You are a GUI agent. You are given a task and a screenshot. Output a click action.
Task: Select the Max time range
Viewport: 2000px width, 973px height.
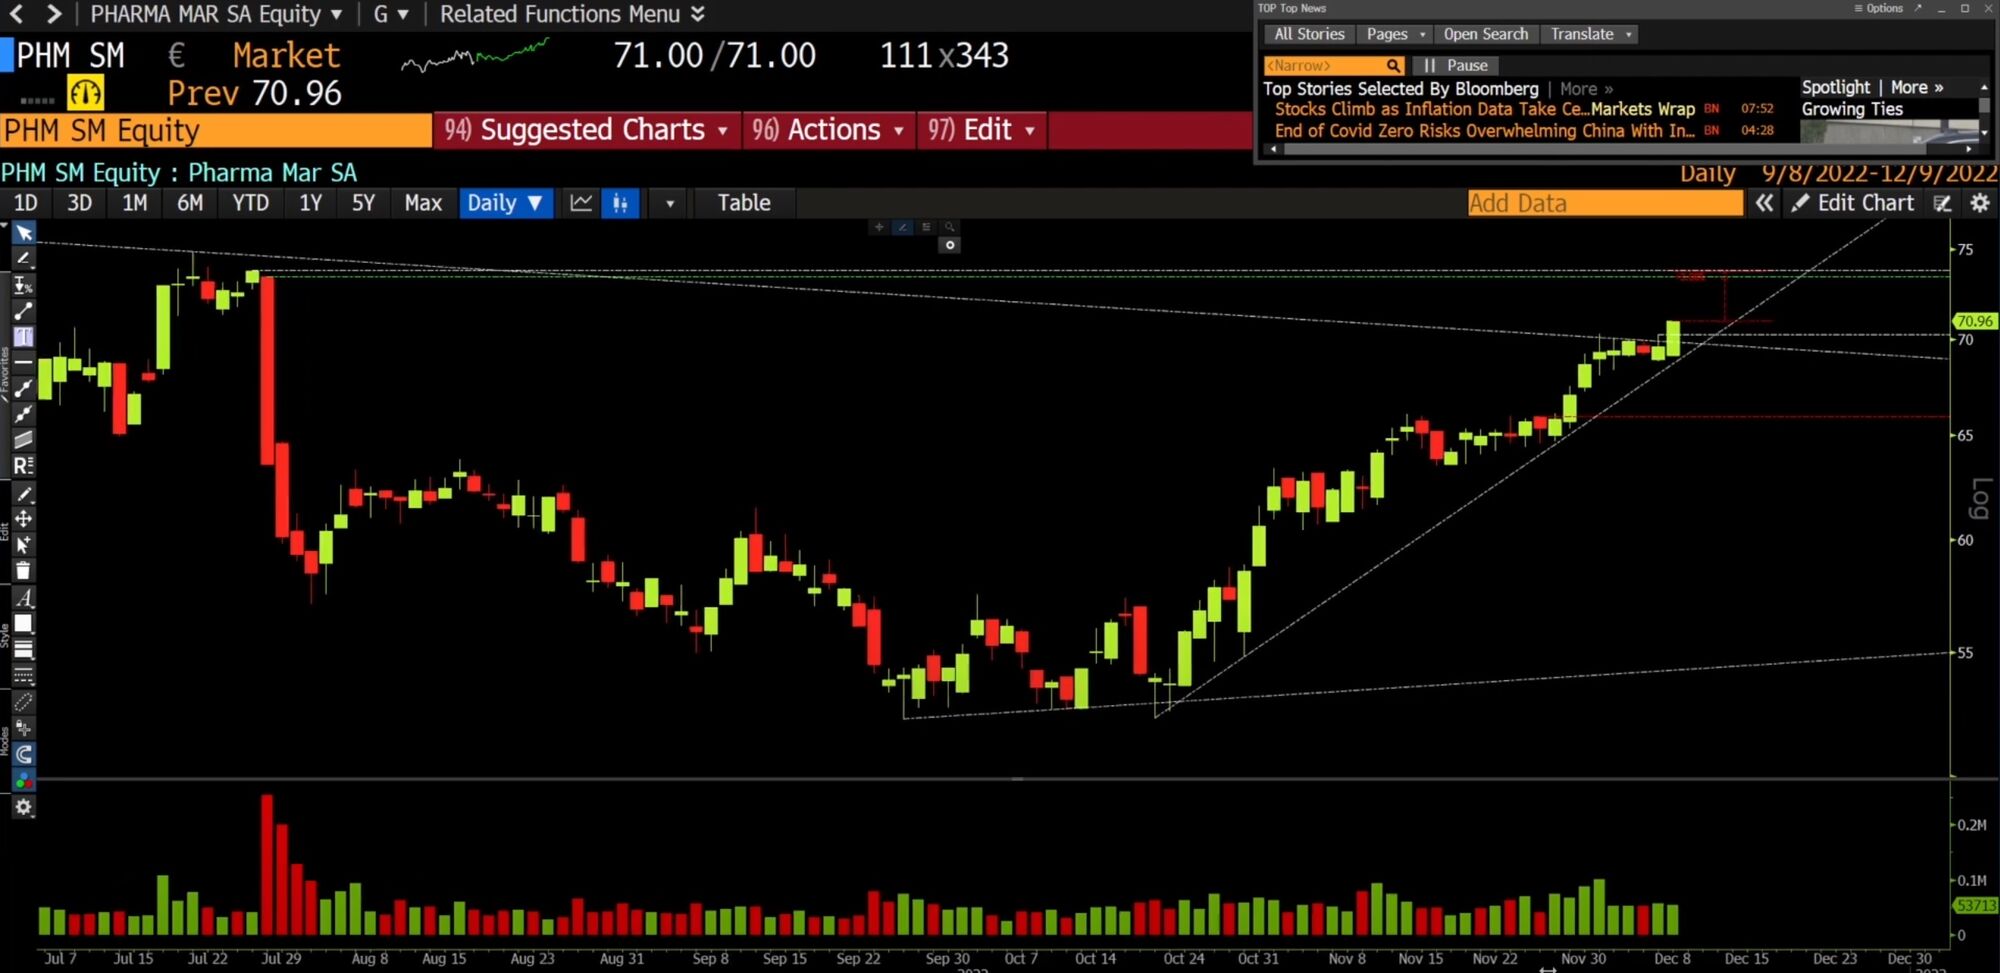point(423,203)
